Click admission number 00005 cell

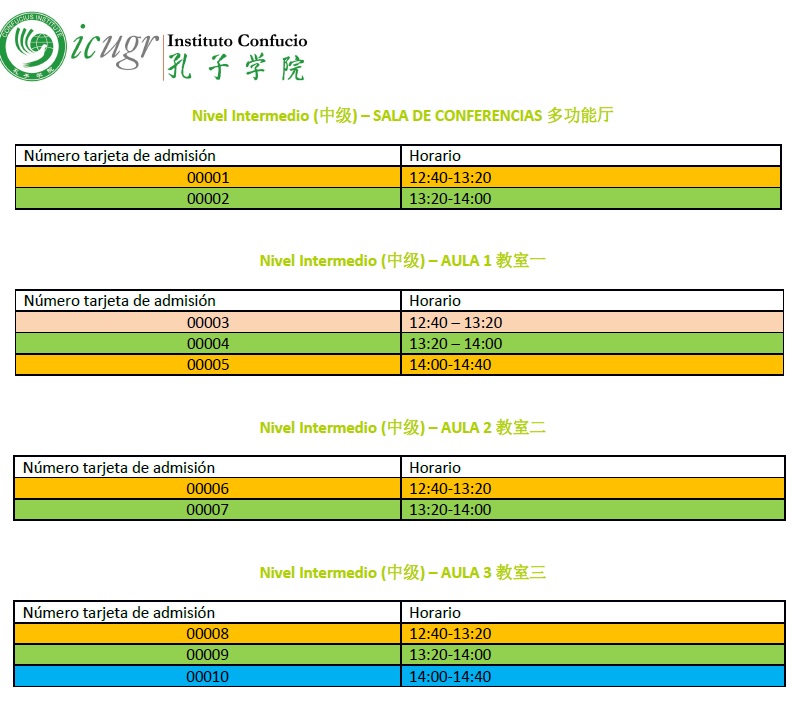(x=208, y=364)
